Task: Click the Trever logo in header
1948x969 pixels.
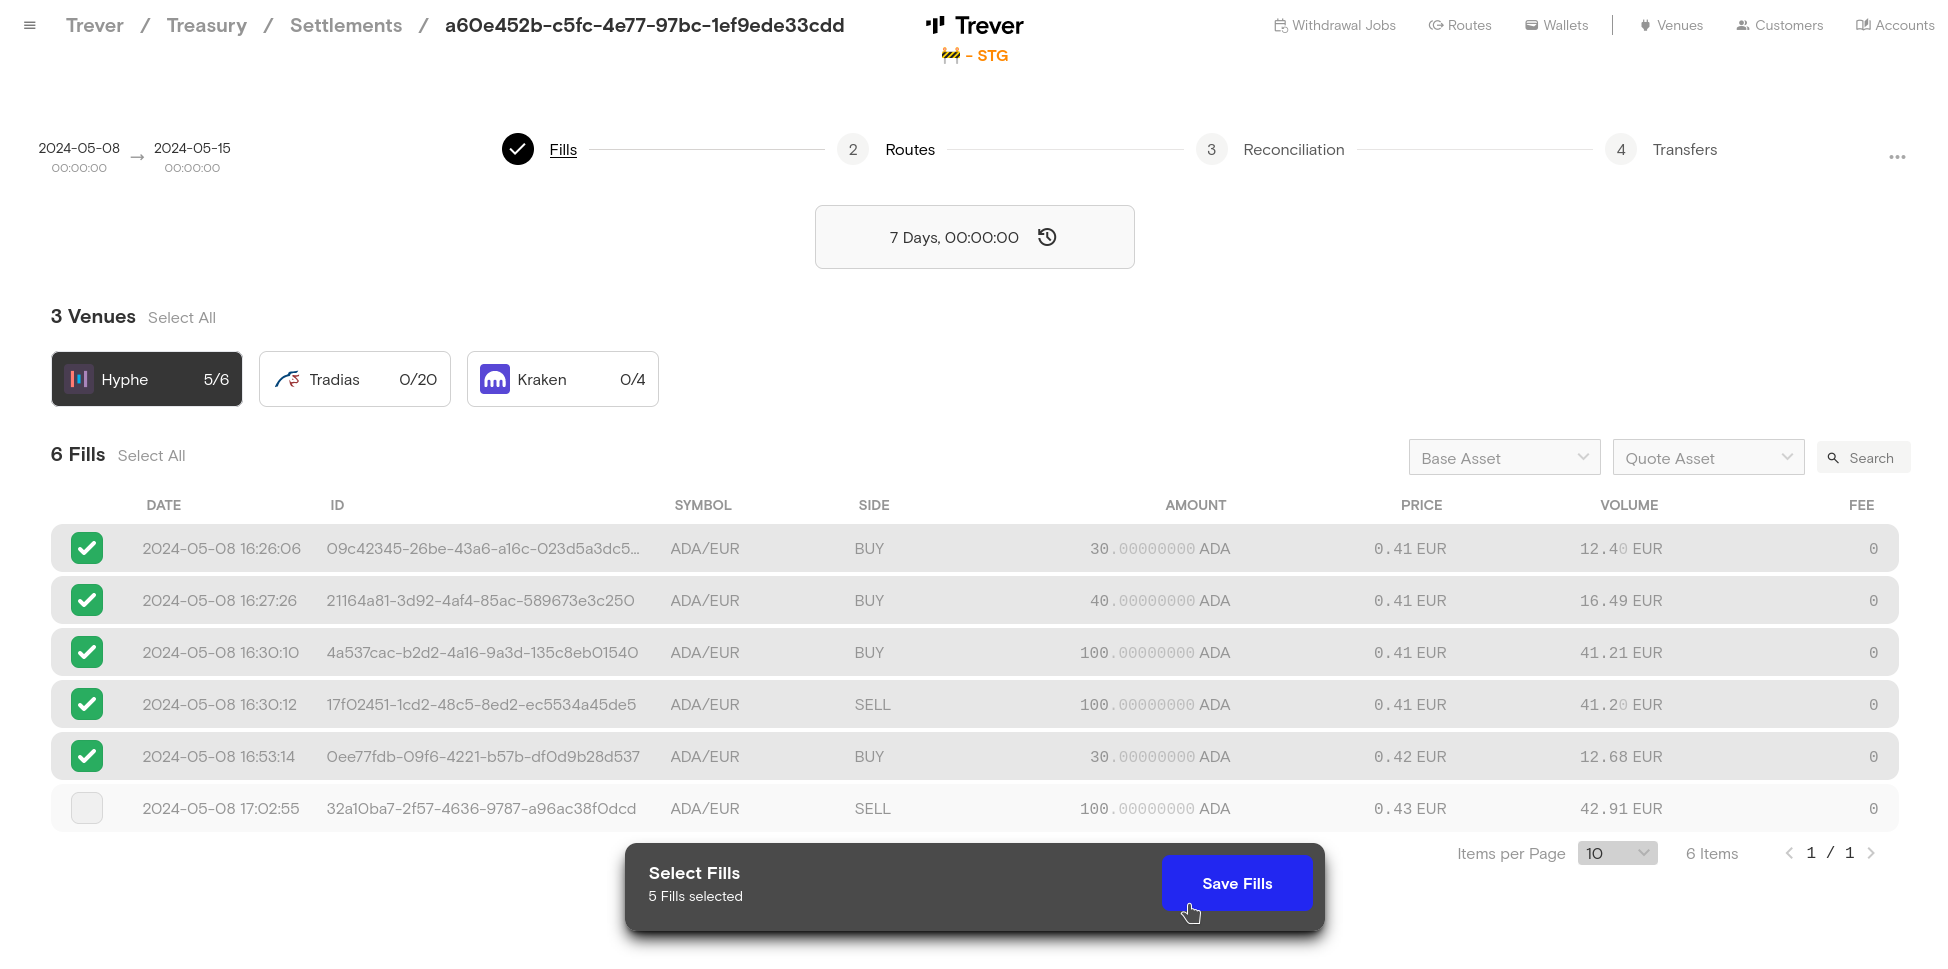Action: [974, 26]
